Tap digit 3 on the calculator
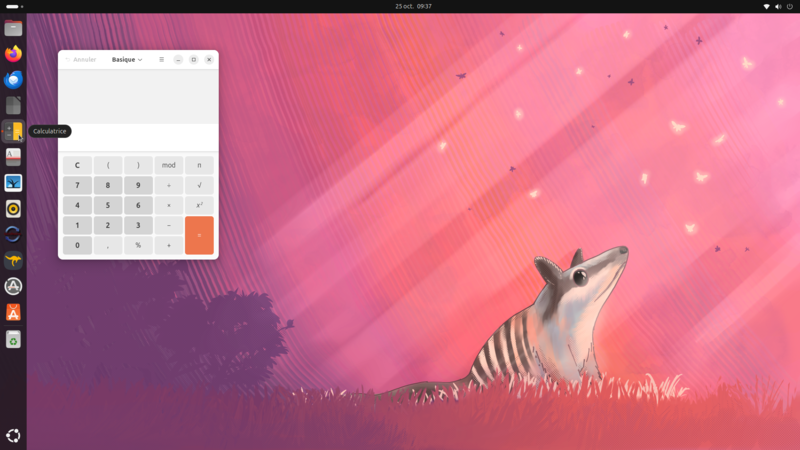 click(138, 225)
